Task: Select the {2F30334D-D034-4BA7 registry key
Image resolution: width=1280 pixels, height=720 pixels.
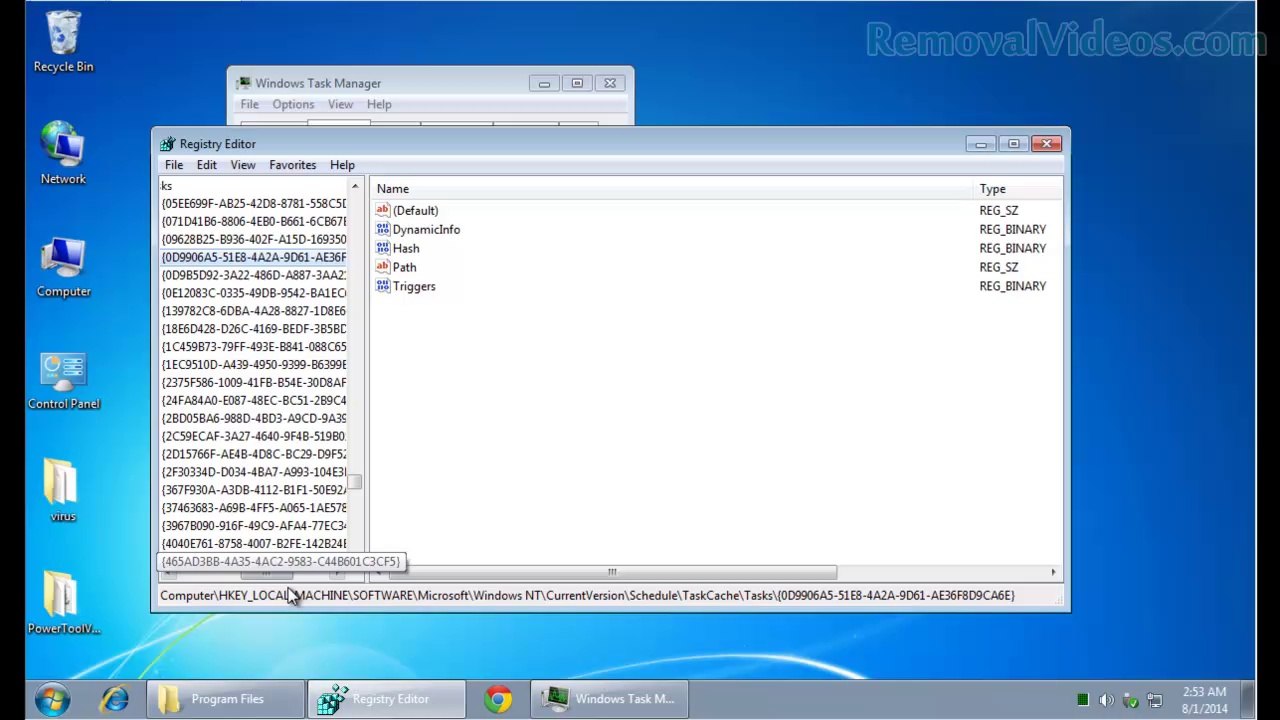Action: point(254,472)
